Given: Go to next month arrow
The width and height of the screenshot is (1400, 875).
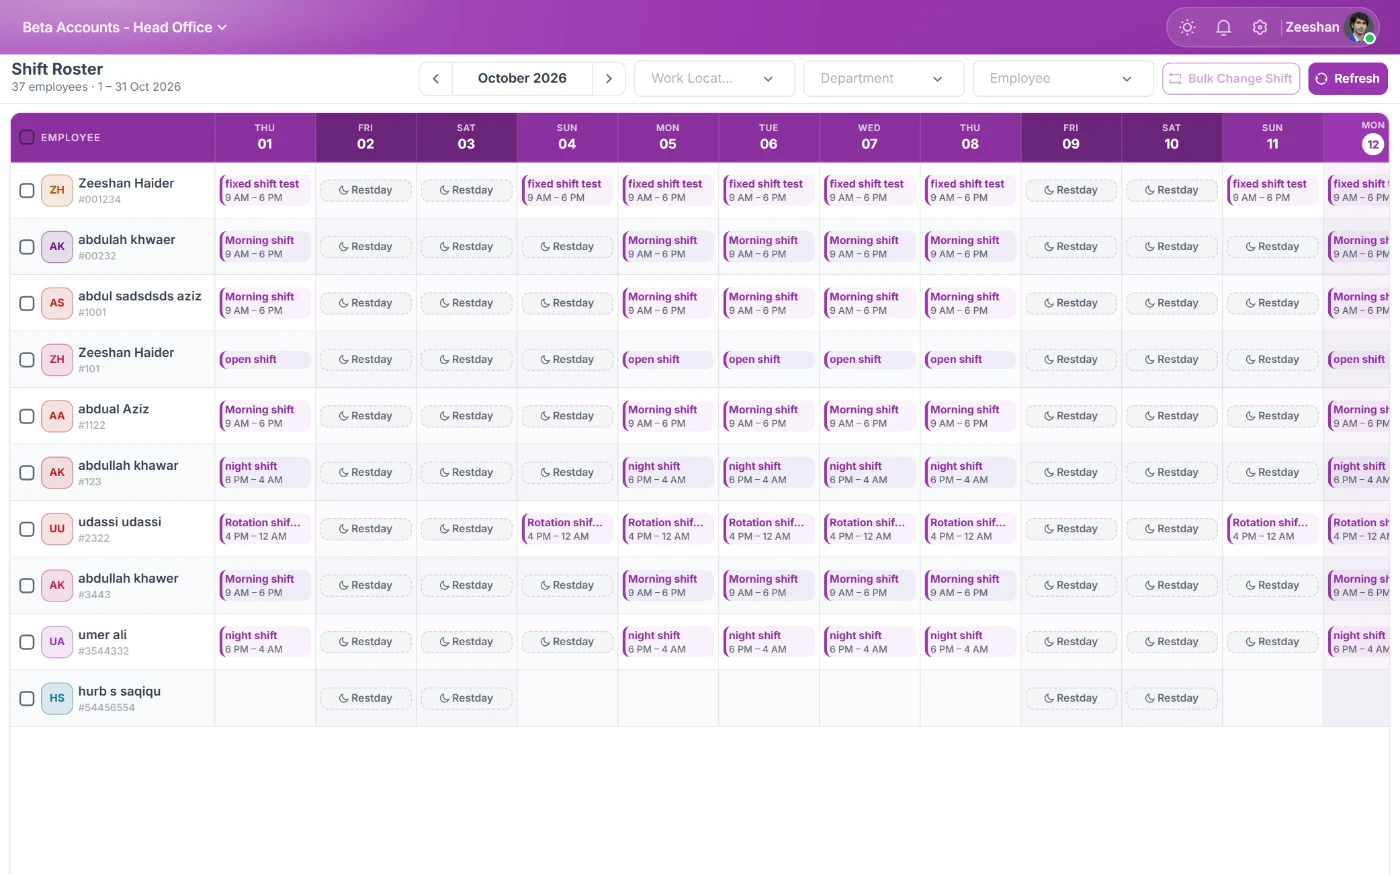Looking at the screenshot, I should tap(608, 78).
